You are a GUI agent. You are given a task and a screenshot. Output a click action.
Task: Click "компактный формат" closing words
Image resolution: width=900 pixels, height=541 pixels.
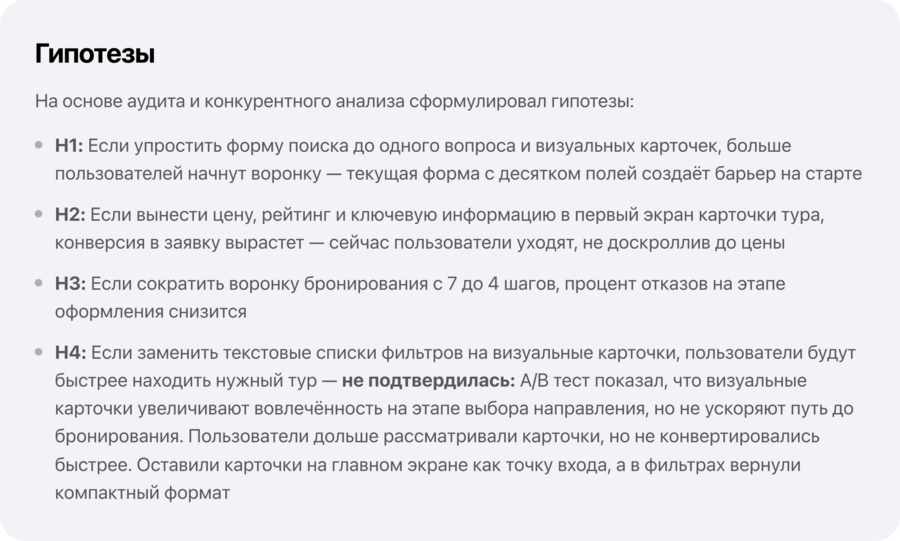pyautogui.click(x=142, y=492)
